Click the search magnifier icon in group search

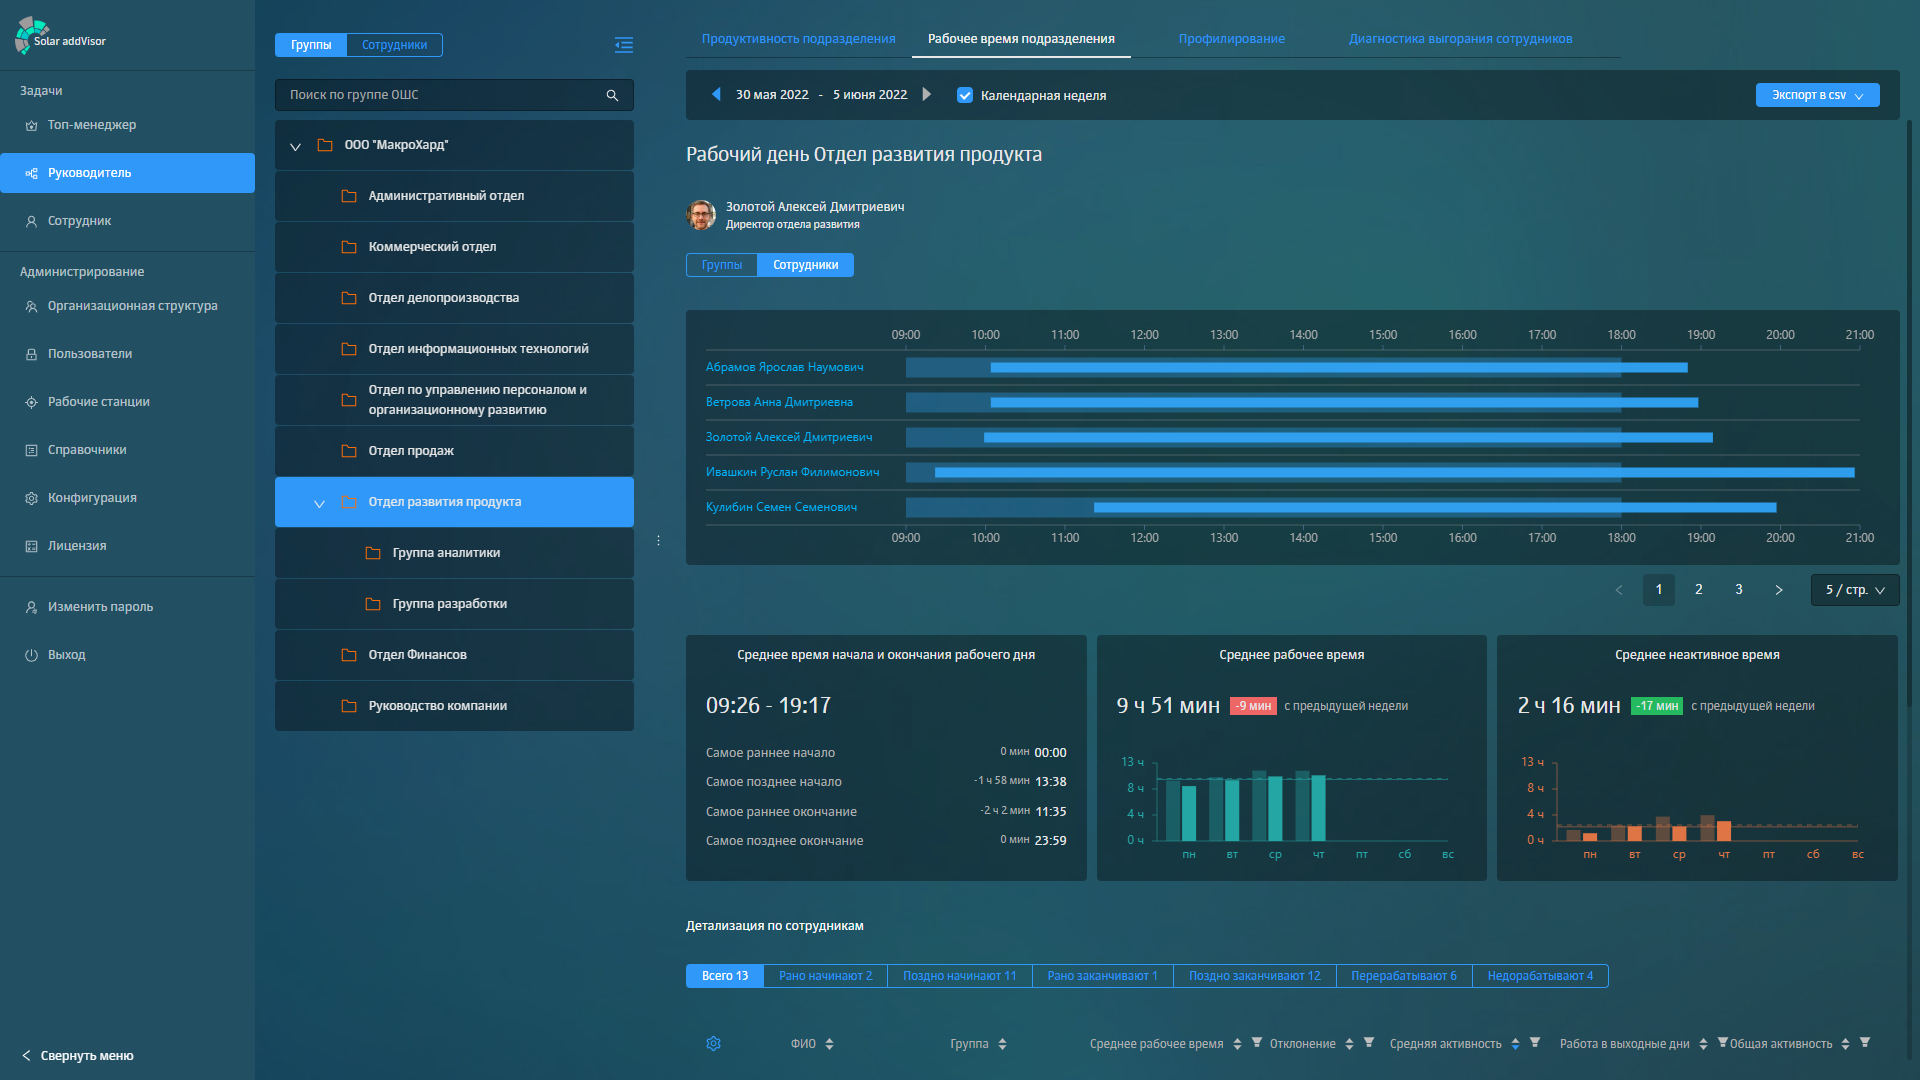pos(612,96)
